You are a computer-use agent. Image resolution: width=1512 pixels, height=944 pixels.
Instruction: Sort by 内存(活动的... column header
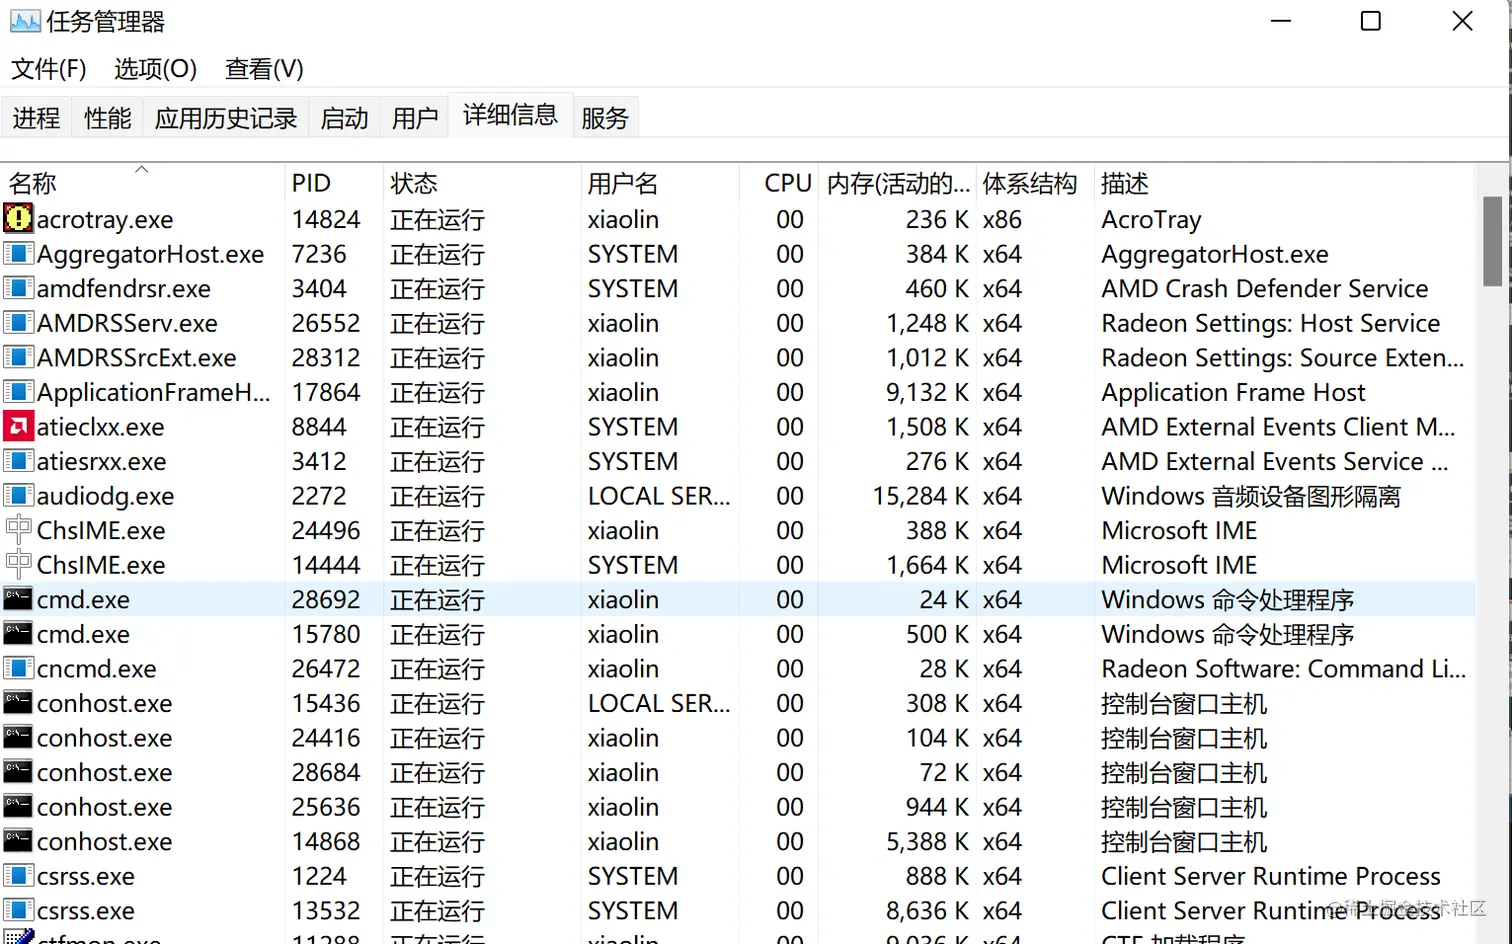click(x=898, y=183)
